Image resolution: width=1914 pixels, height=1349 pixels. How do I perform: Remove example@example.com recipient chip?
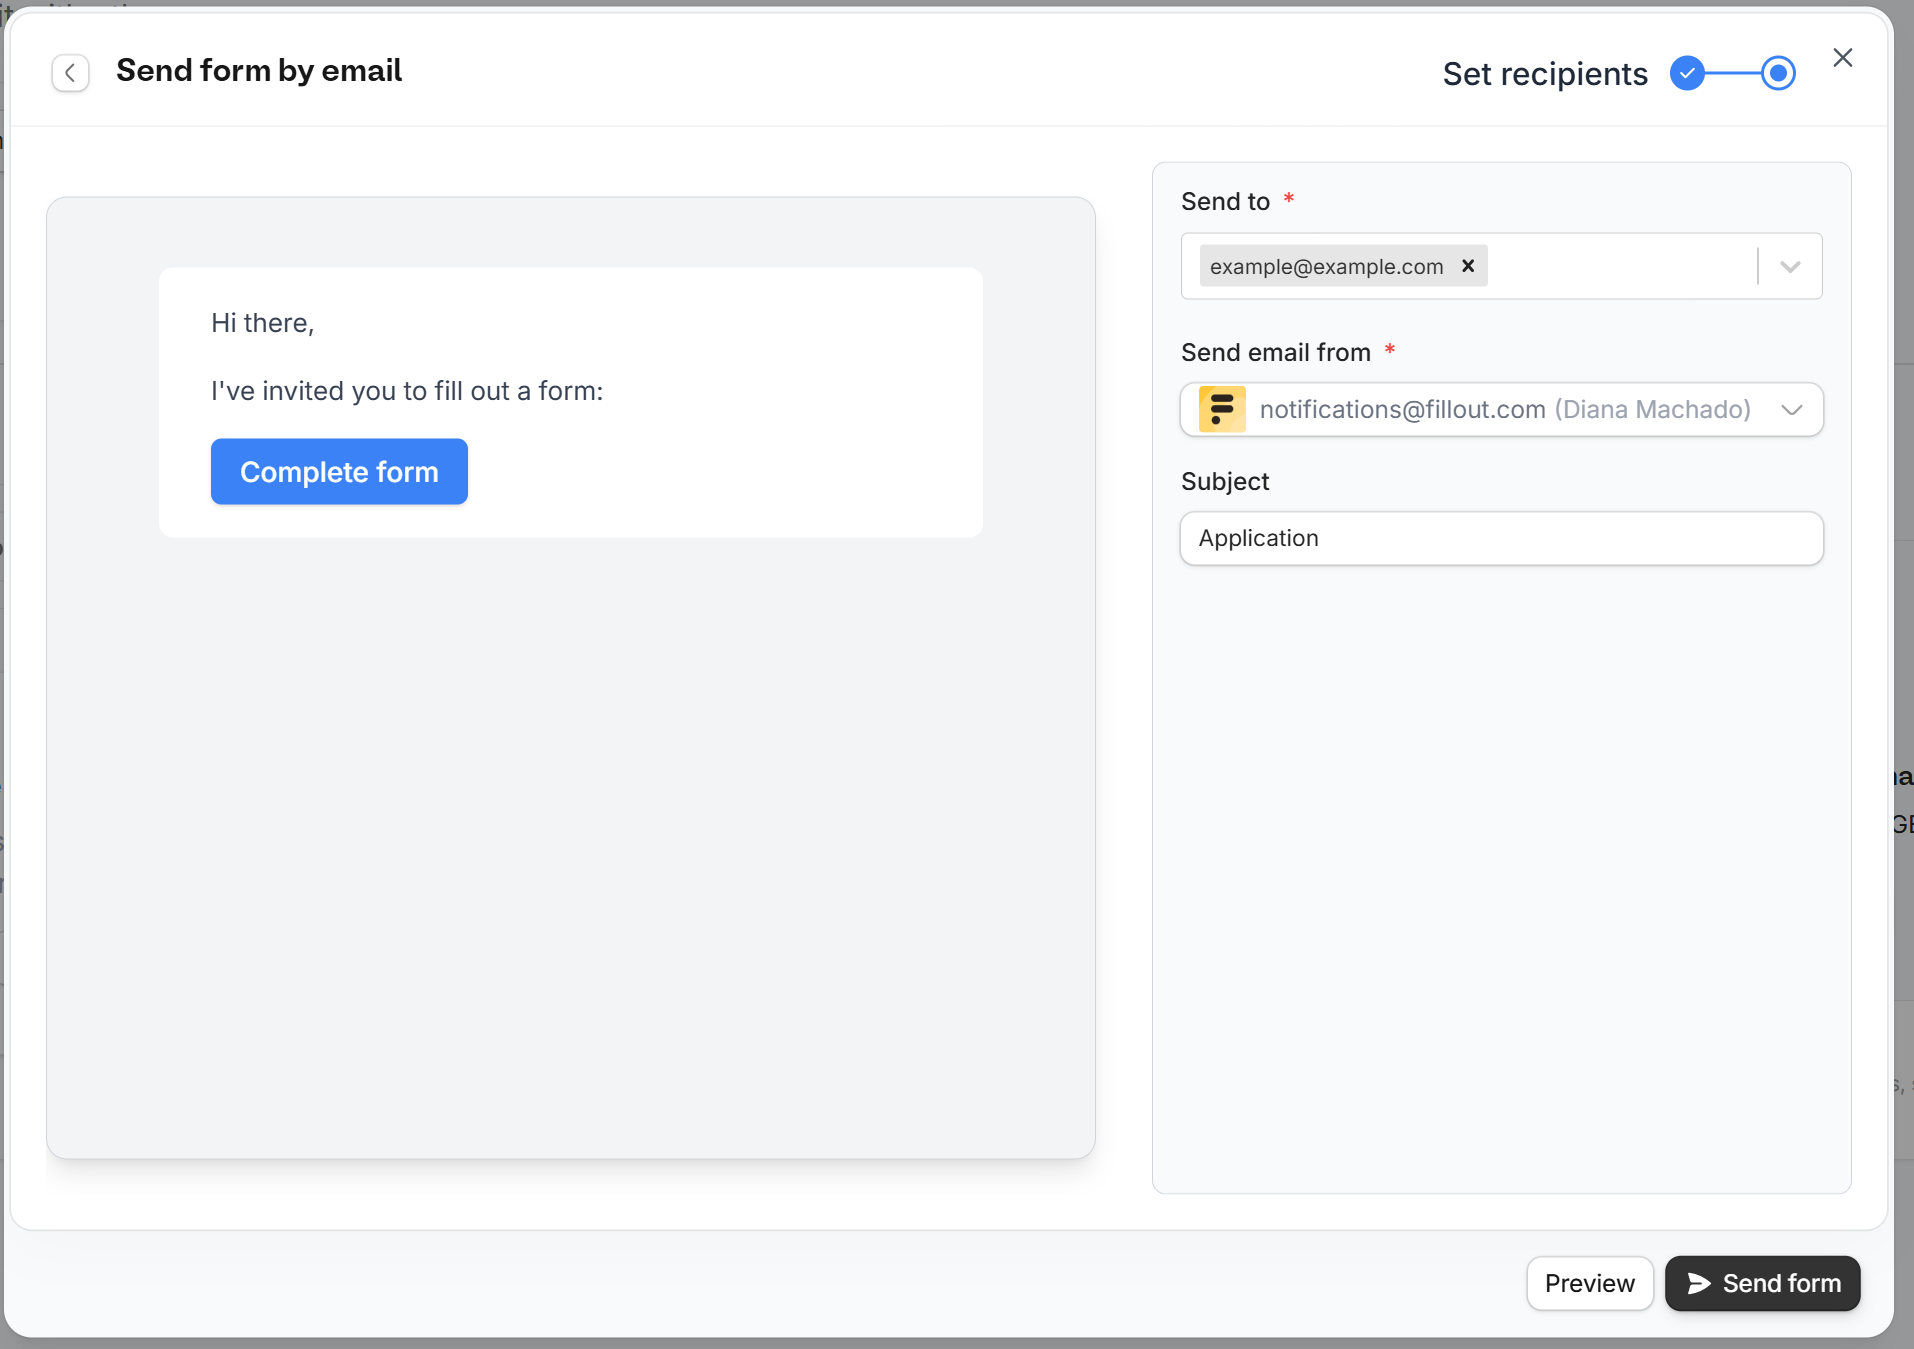click(1467, 266)
